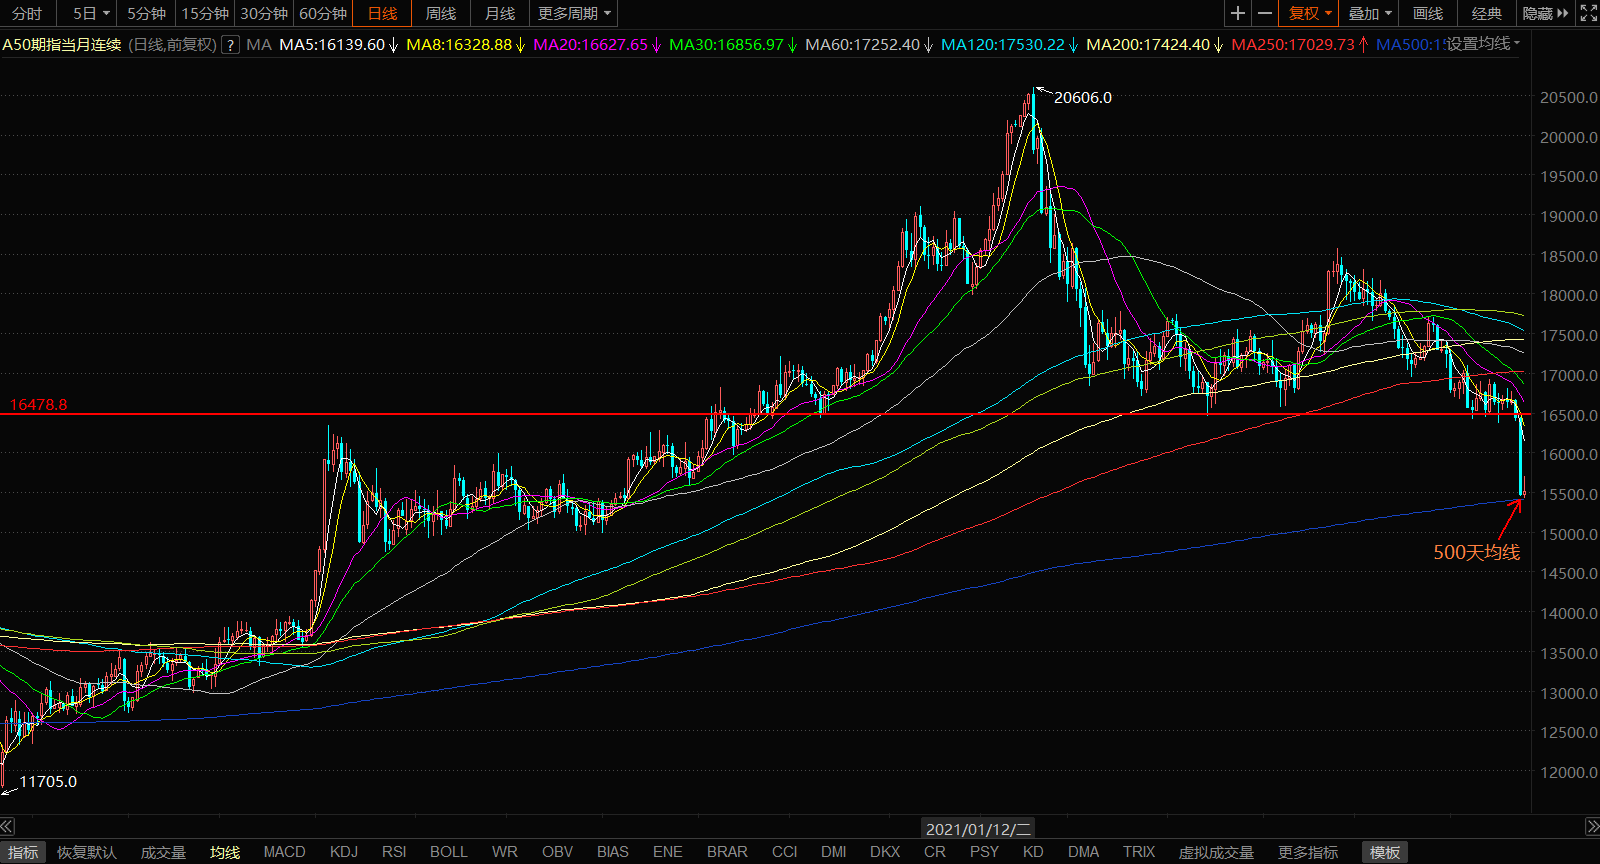This screenshot has height=864, width=1600.
Task: Click the 模板 template button
Action: [x=1385, y=852]
